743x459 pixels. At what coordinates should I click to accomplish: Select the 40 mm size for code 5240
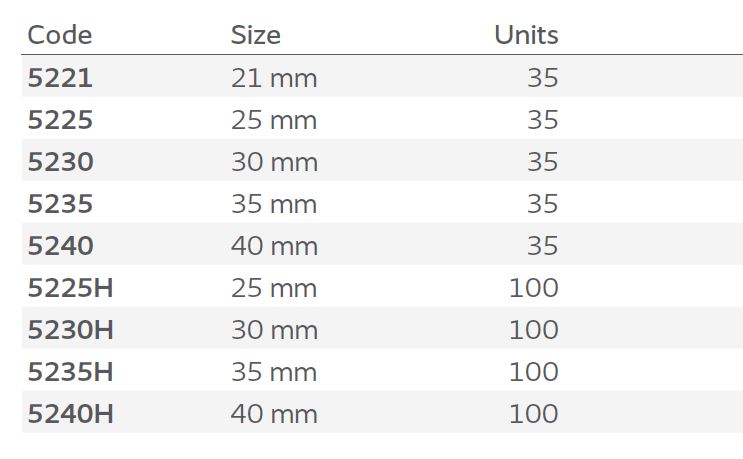click(x=273, y=246)
